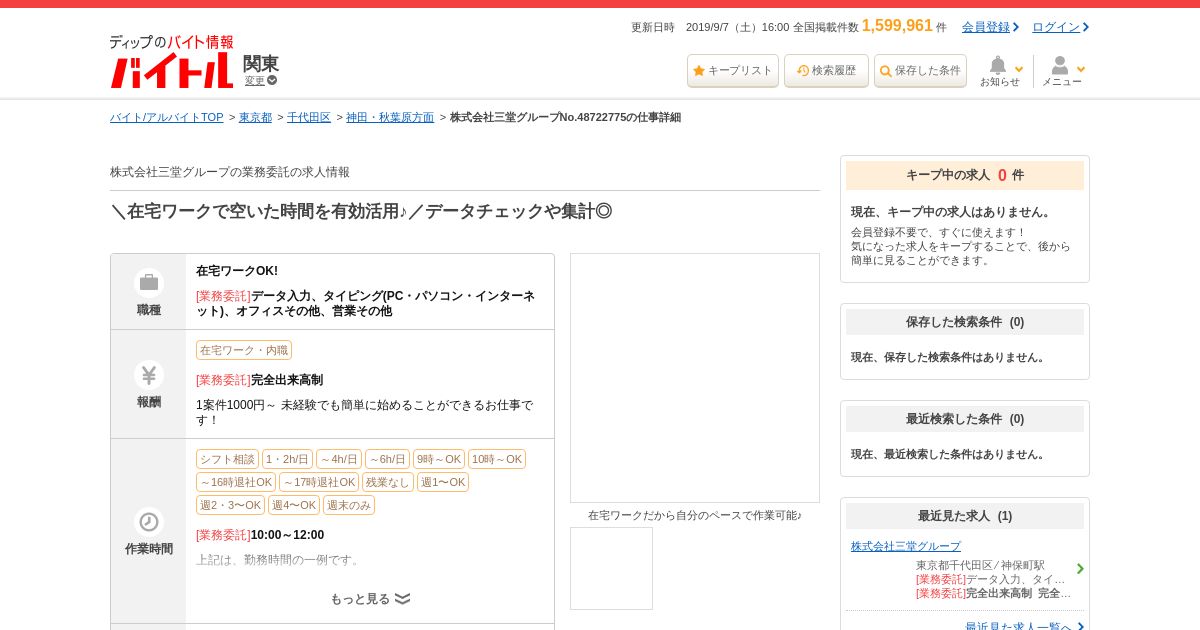Select the 10時～OK tag
This screenshot has height=630, width=1200.
(x=497, y=459)
